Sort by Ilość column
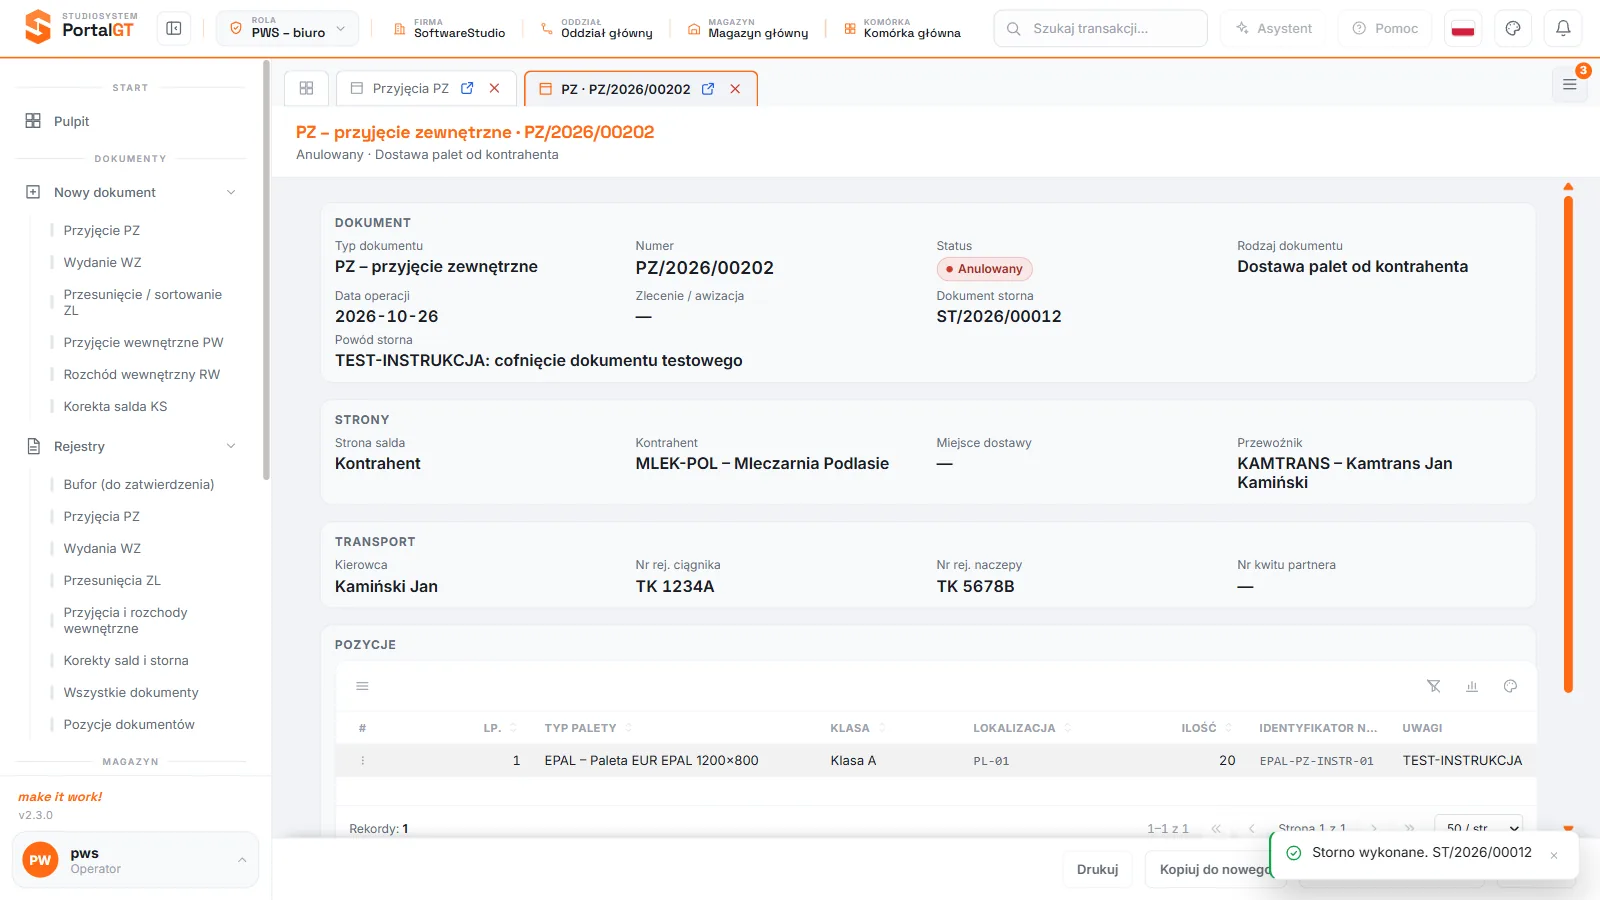The height and width of the screenshot is (900, 1600). [x=1206, y=728]
